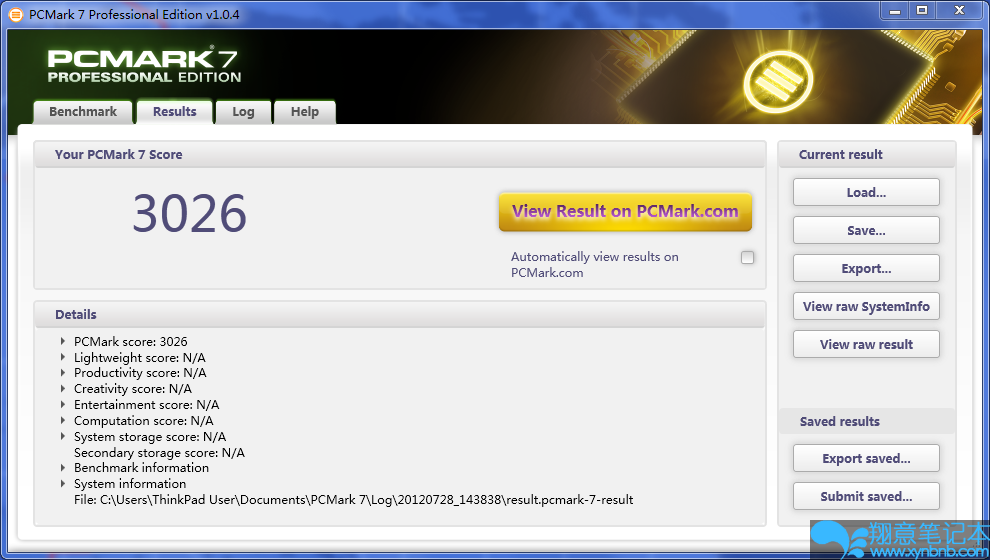Click View Result on PCMark.com button

coord(625,211)
